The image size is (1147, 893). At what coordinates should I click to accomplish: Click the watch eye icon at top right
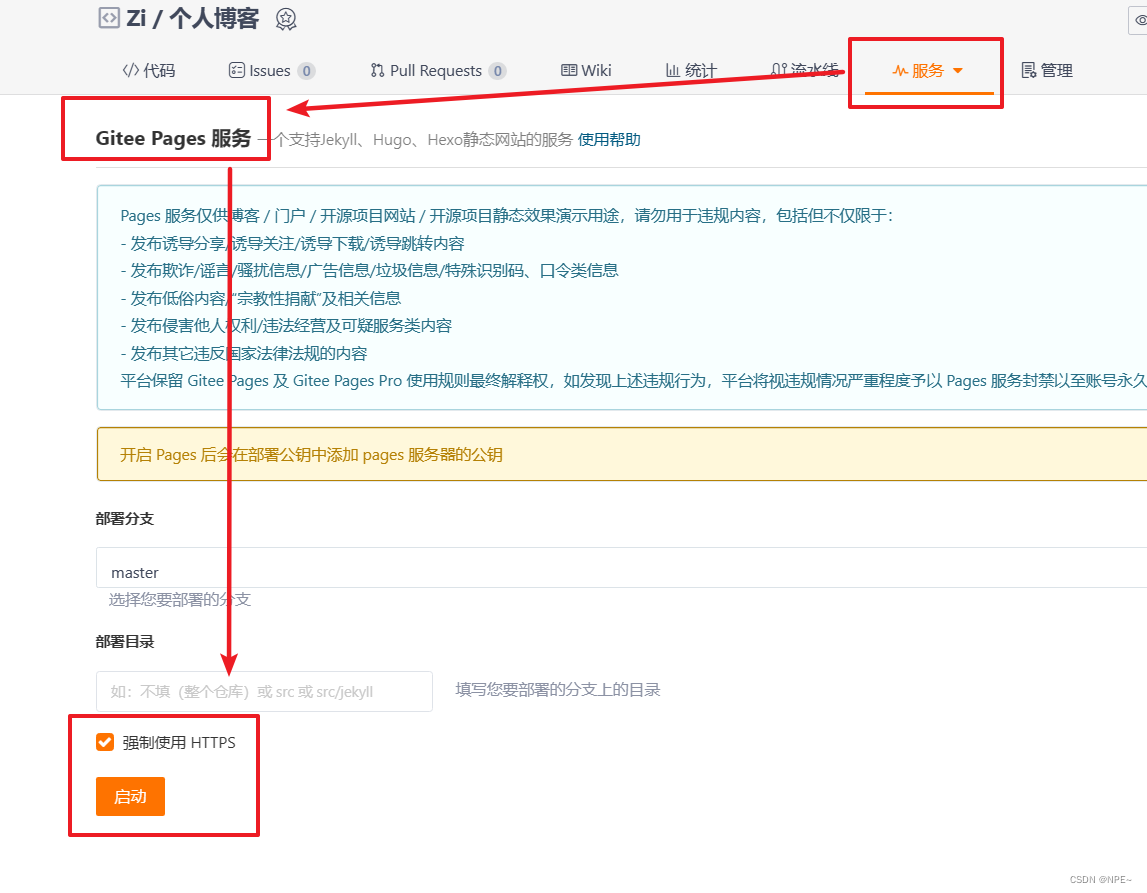pos(1140,20)
